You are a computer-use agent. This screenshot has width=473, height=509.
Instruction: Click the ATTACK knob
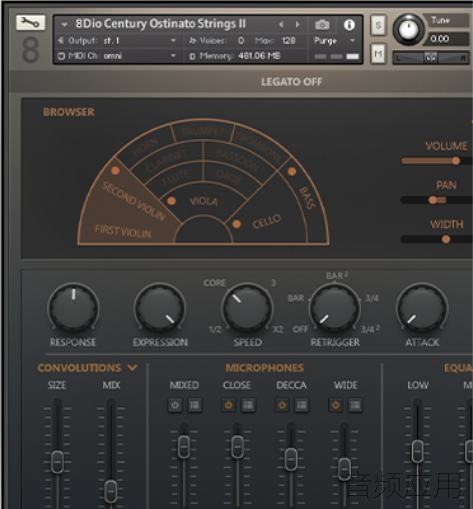pos(422,308)
